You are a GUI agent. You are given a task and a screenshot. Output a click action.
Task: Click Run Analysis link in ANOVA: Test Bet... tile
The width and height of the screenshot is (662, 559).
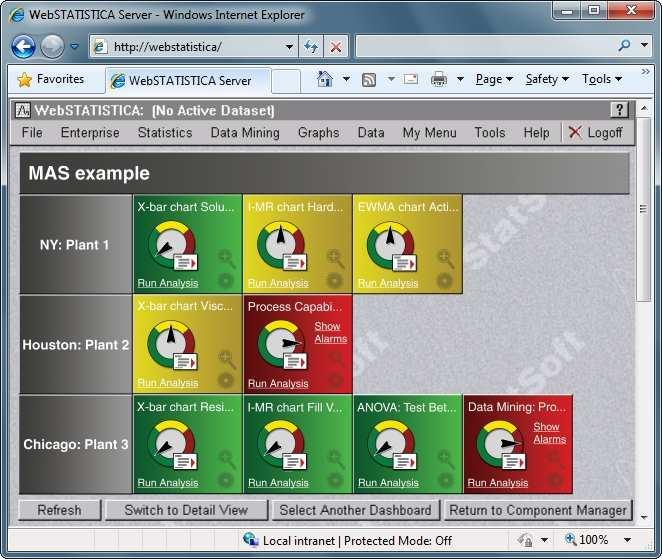coord(388,483)
